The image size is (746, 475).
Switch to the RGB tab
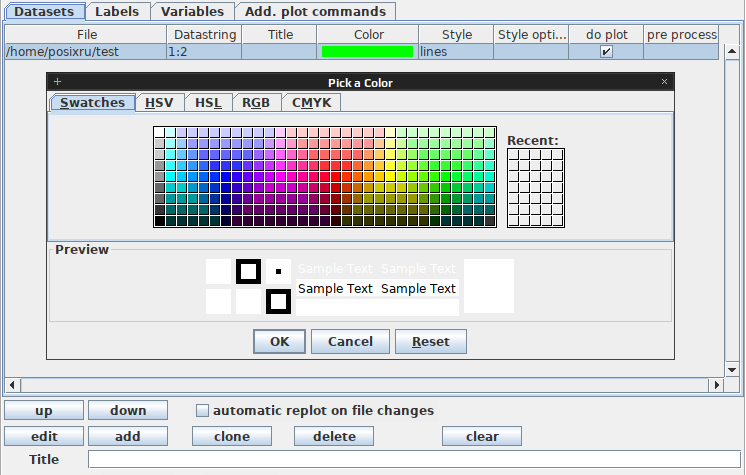tap(256, 103)
